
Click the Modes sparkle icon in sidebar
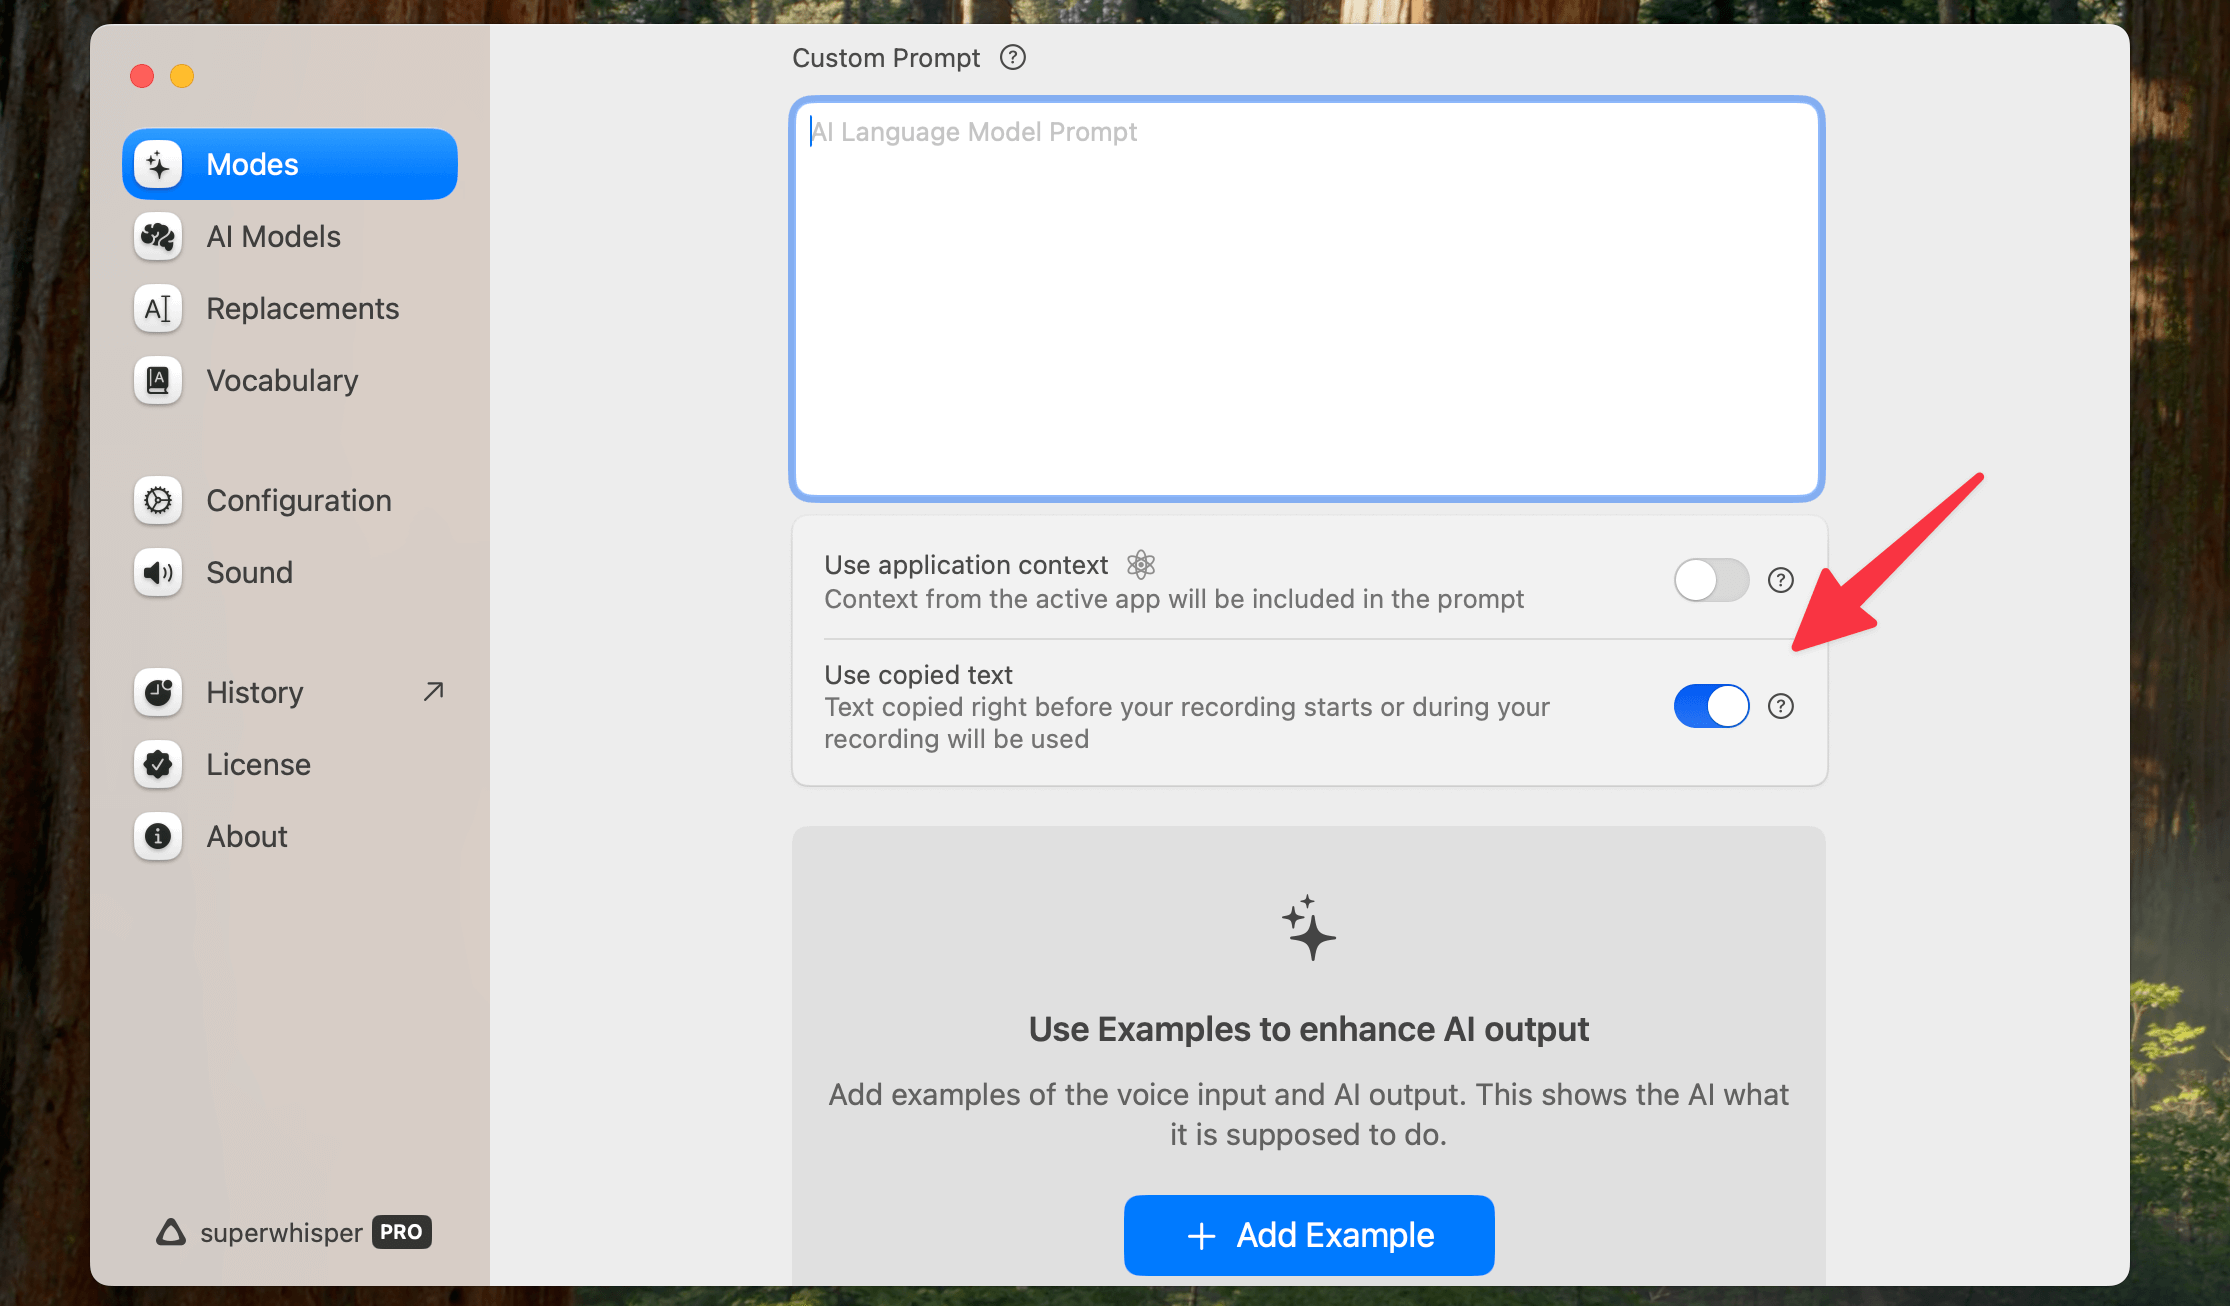158,165
